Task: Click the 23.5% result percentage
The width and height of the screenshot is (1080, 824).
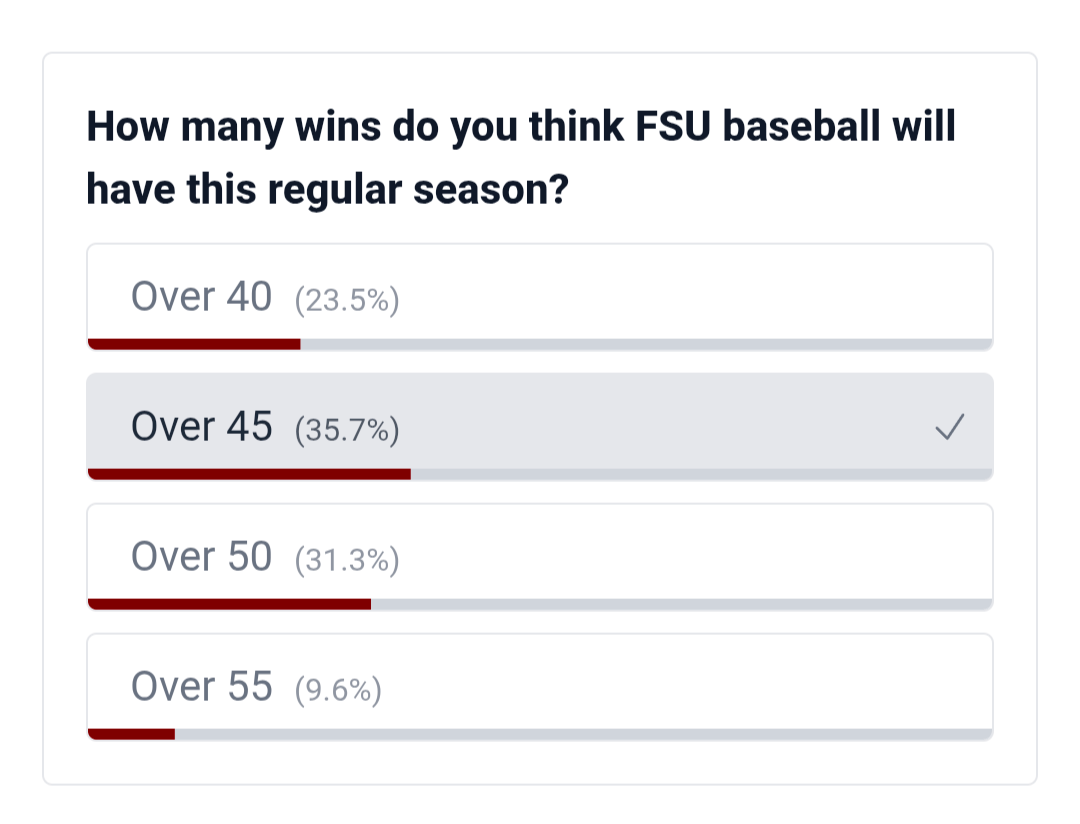Action: coord(347,300)
